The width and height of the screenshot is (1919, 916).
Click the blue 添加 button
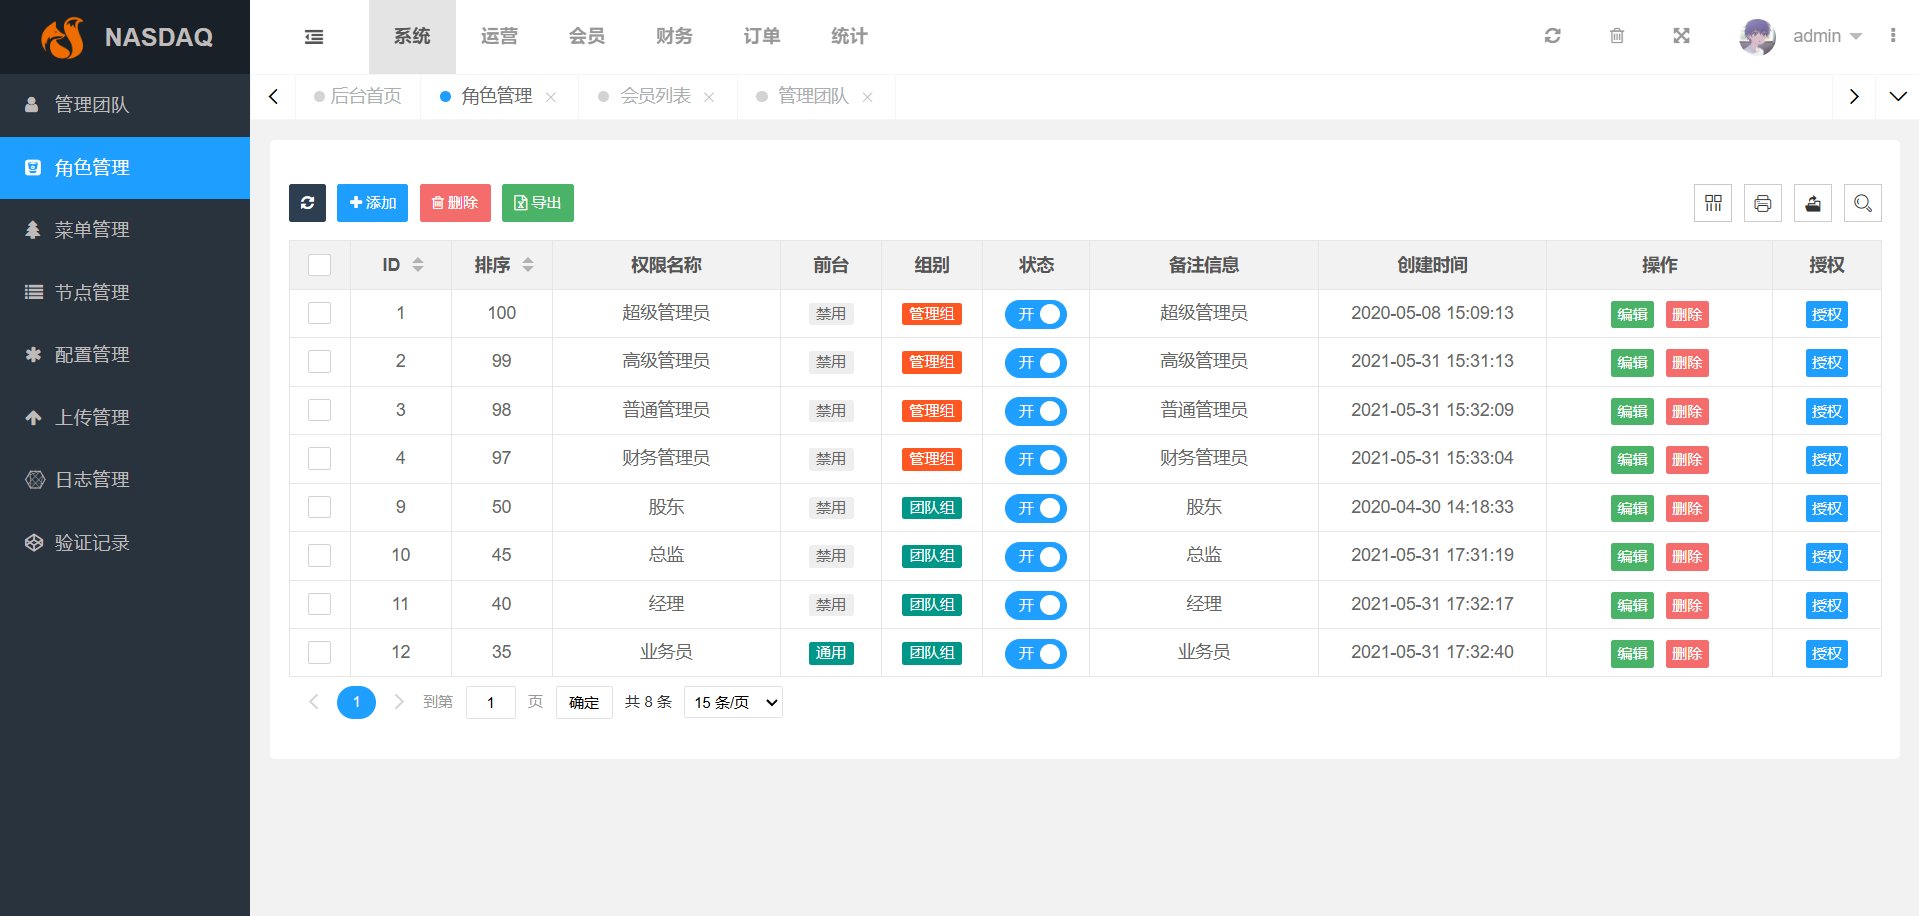click(372, 203)
